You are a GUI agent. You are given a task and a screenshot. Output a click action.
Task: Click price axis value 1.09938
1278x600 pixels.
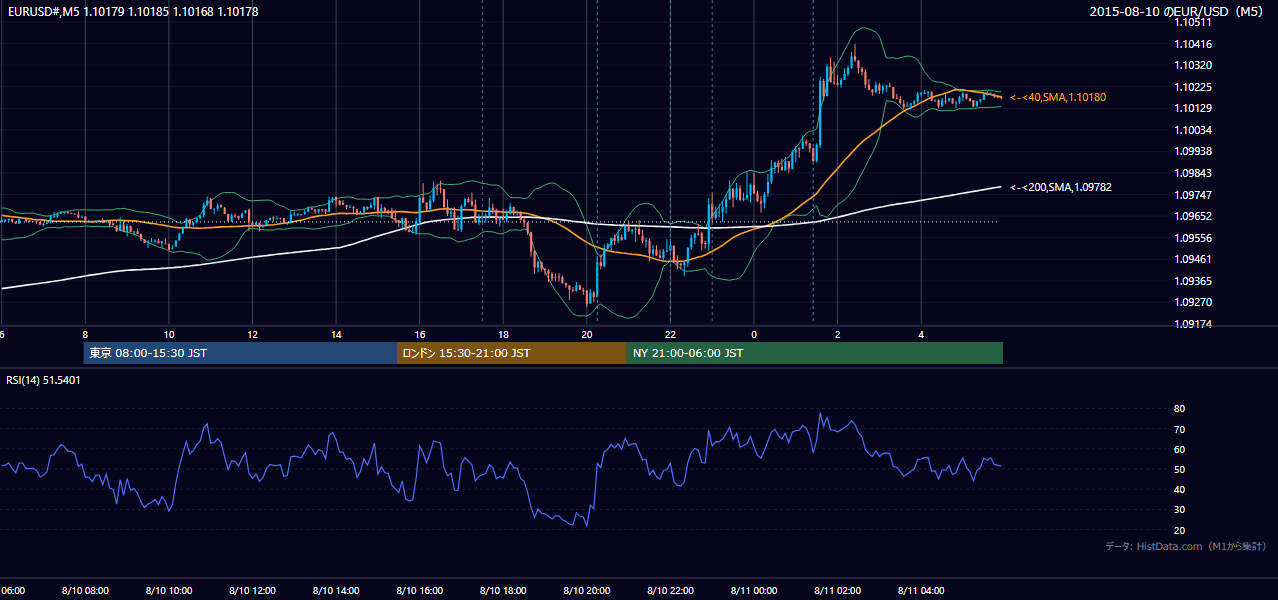click(x=1192, y=151)
